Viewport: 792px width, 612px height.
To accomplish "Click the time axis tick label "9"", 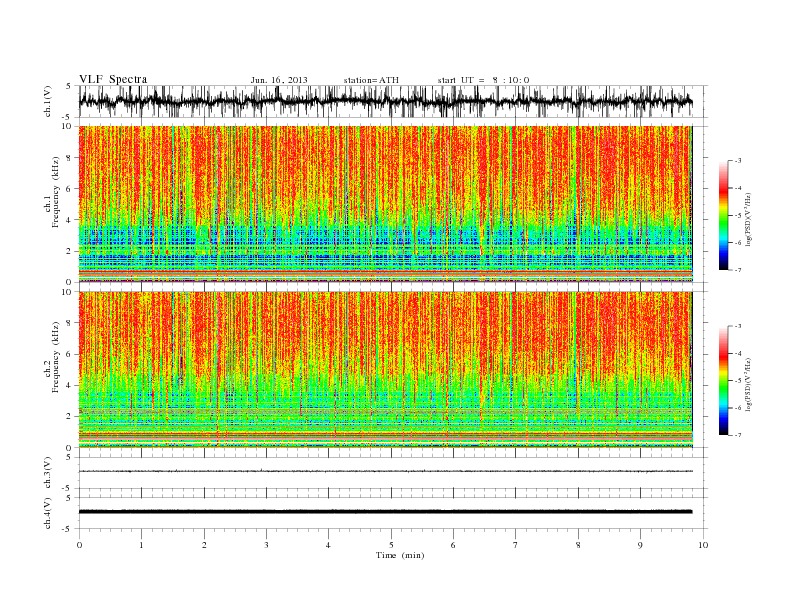I will (640, 545).
